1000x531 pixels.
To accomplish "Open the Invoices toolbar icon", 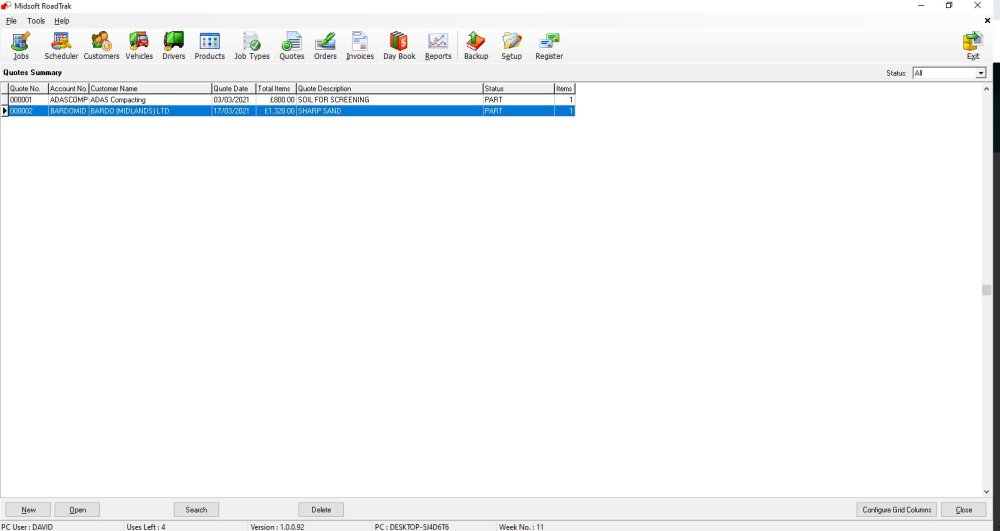I will pyautogui.click(x=360, y=46).
